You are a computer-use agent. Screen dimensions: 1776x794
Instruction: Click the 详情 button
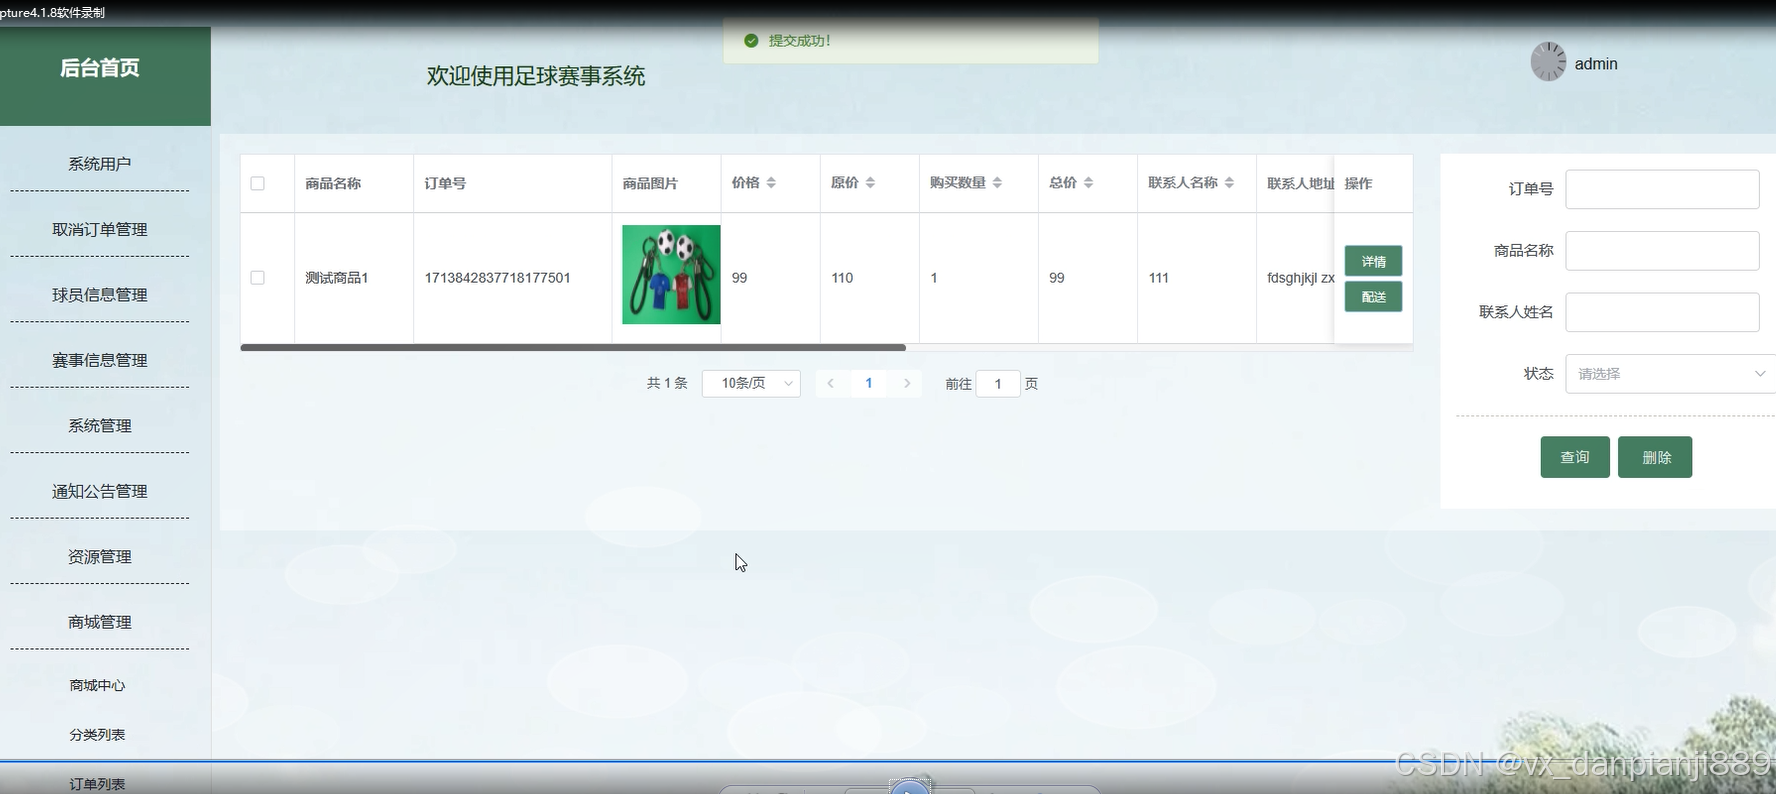point(1373,261)
